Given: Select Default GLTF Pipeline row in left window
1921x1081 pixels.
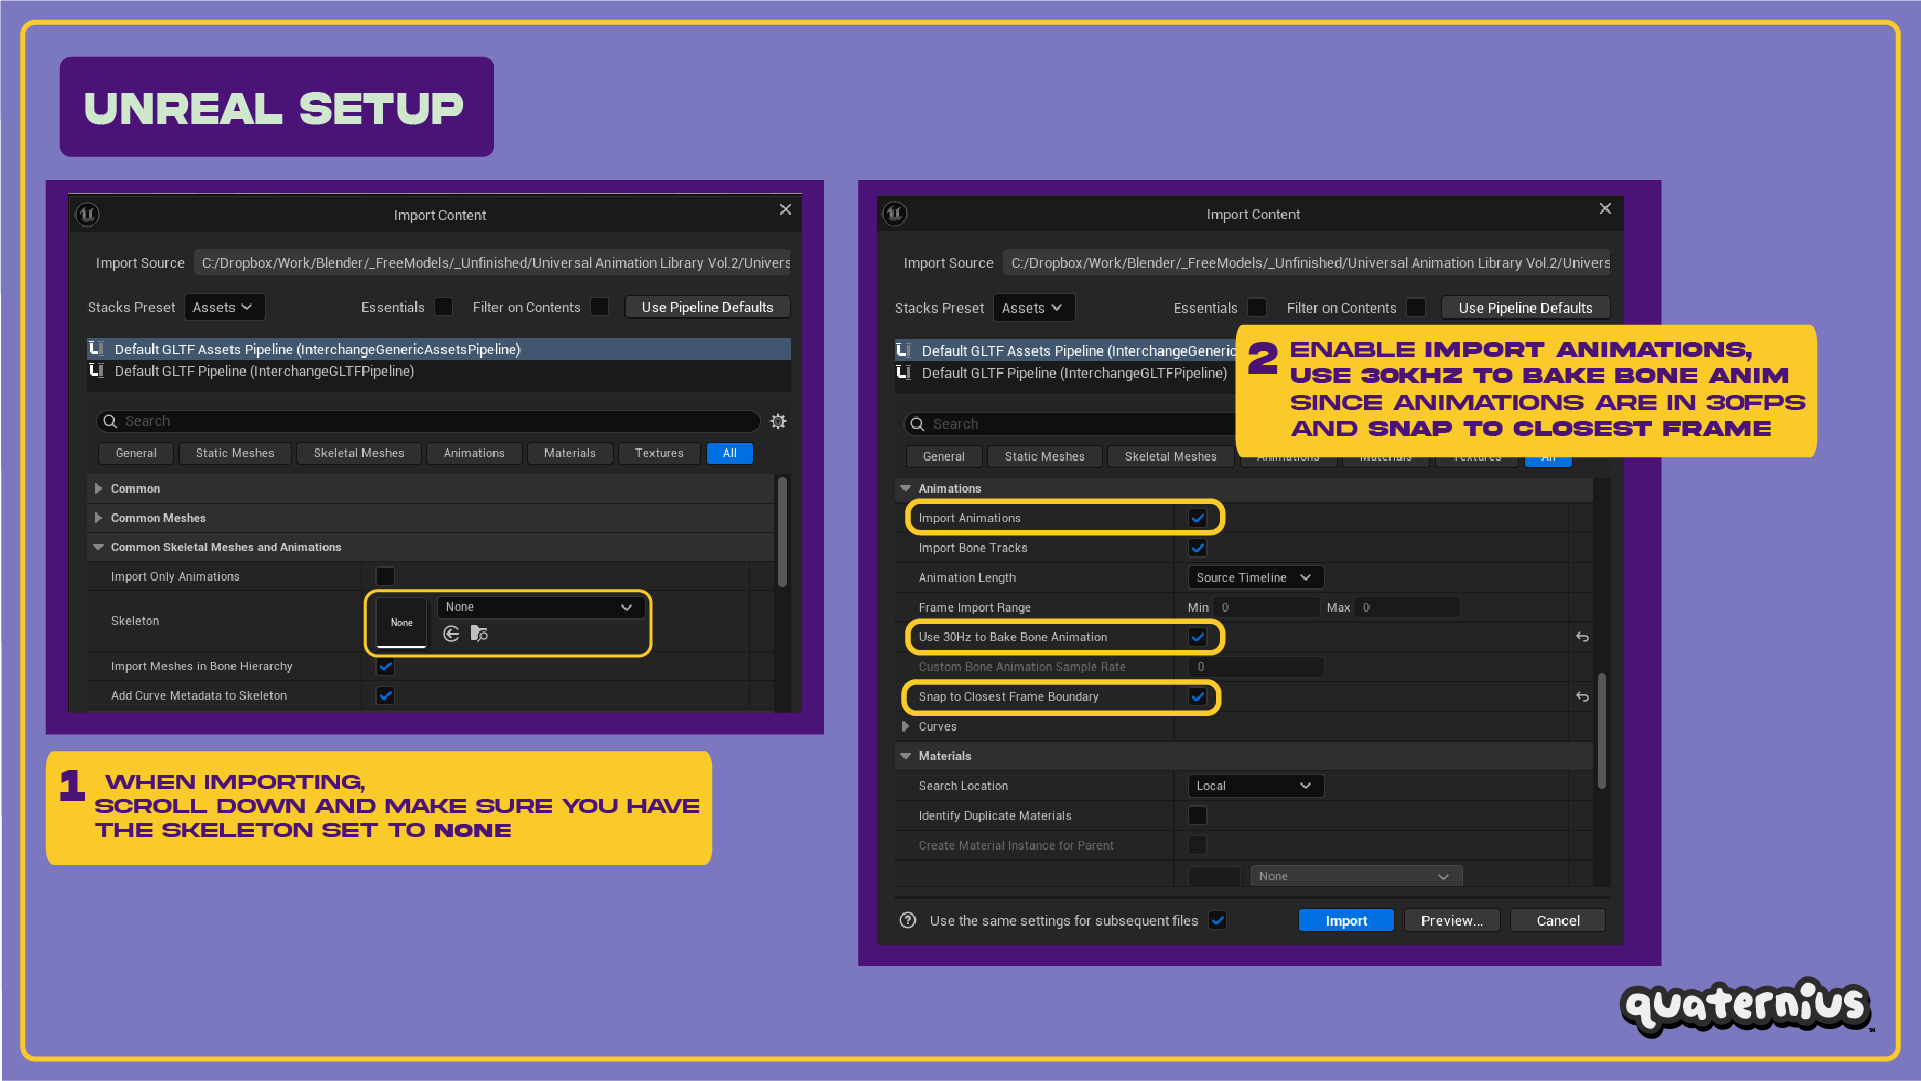Looking at the screenshot, I should click(439, 371).
